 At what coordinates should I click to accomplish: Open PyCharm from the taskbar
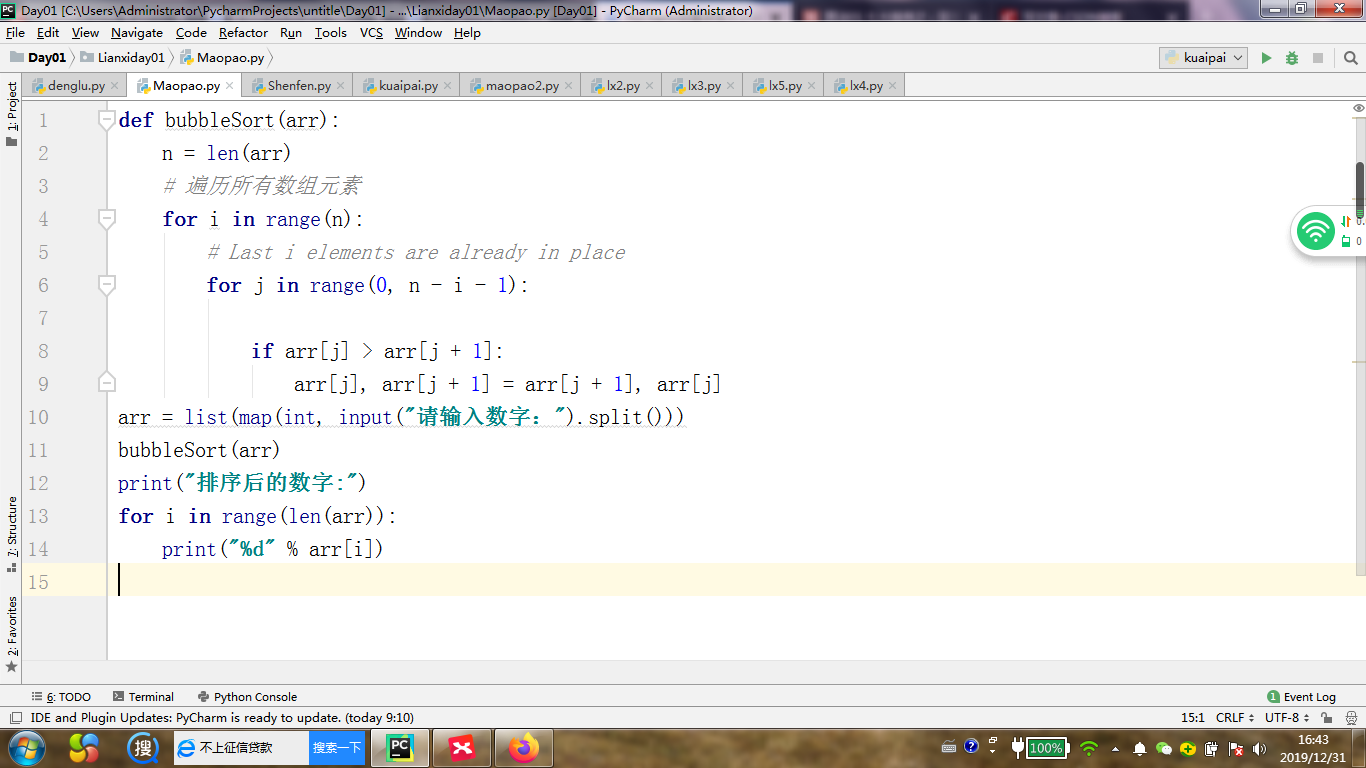click(400, 748)
